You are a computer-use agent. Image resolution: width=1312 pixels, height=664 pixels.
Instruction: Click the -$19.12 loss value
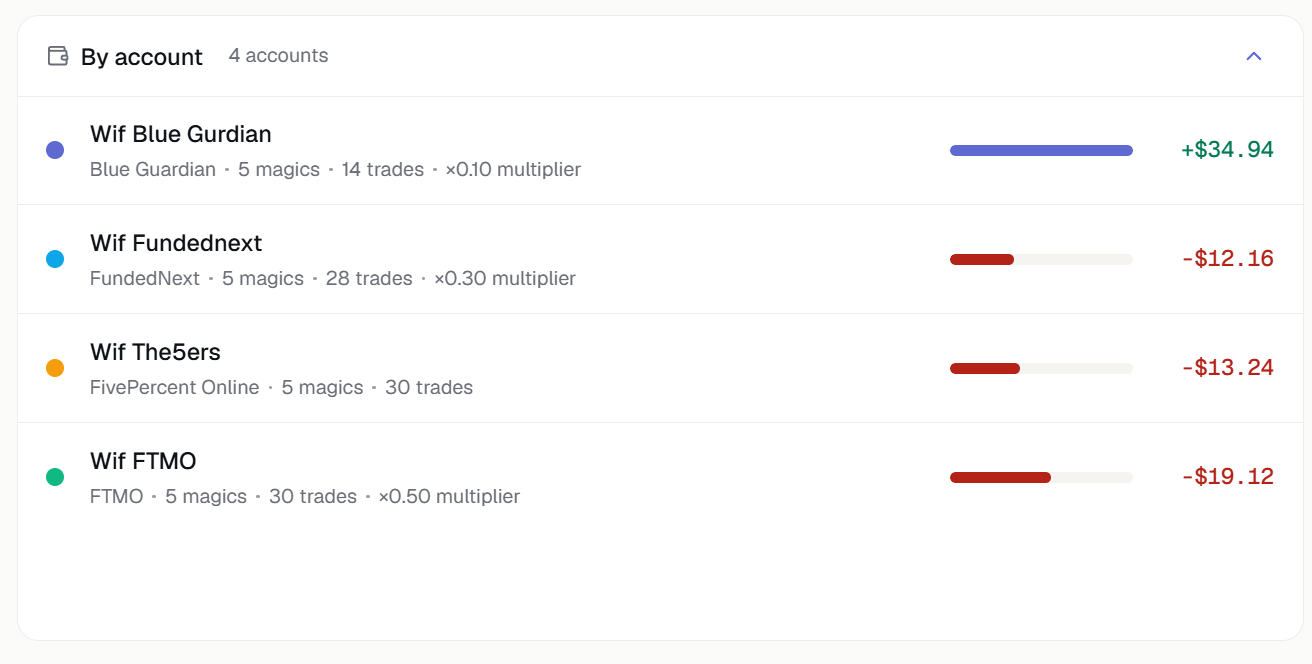[1227, 477]
